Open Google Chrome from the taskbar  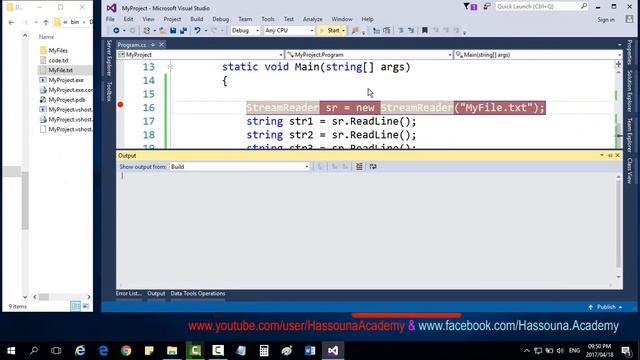point(126,351)
